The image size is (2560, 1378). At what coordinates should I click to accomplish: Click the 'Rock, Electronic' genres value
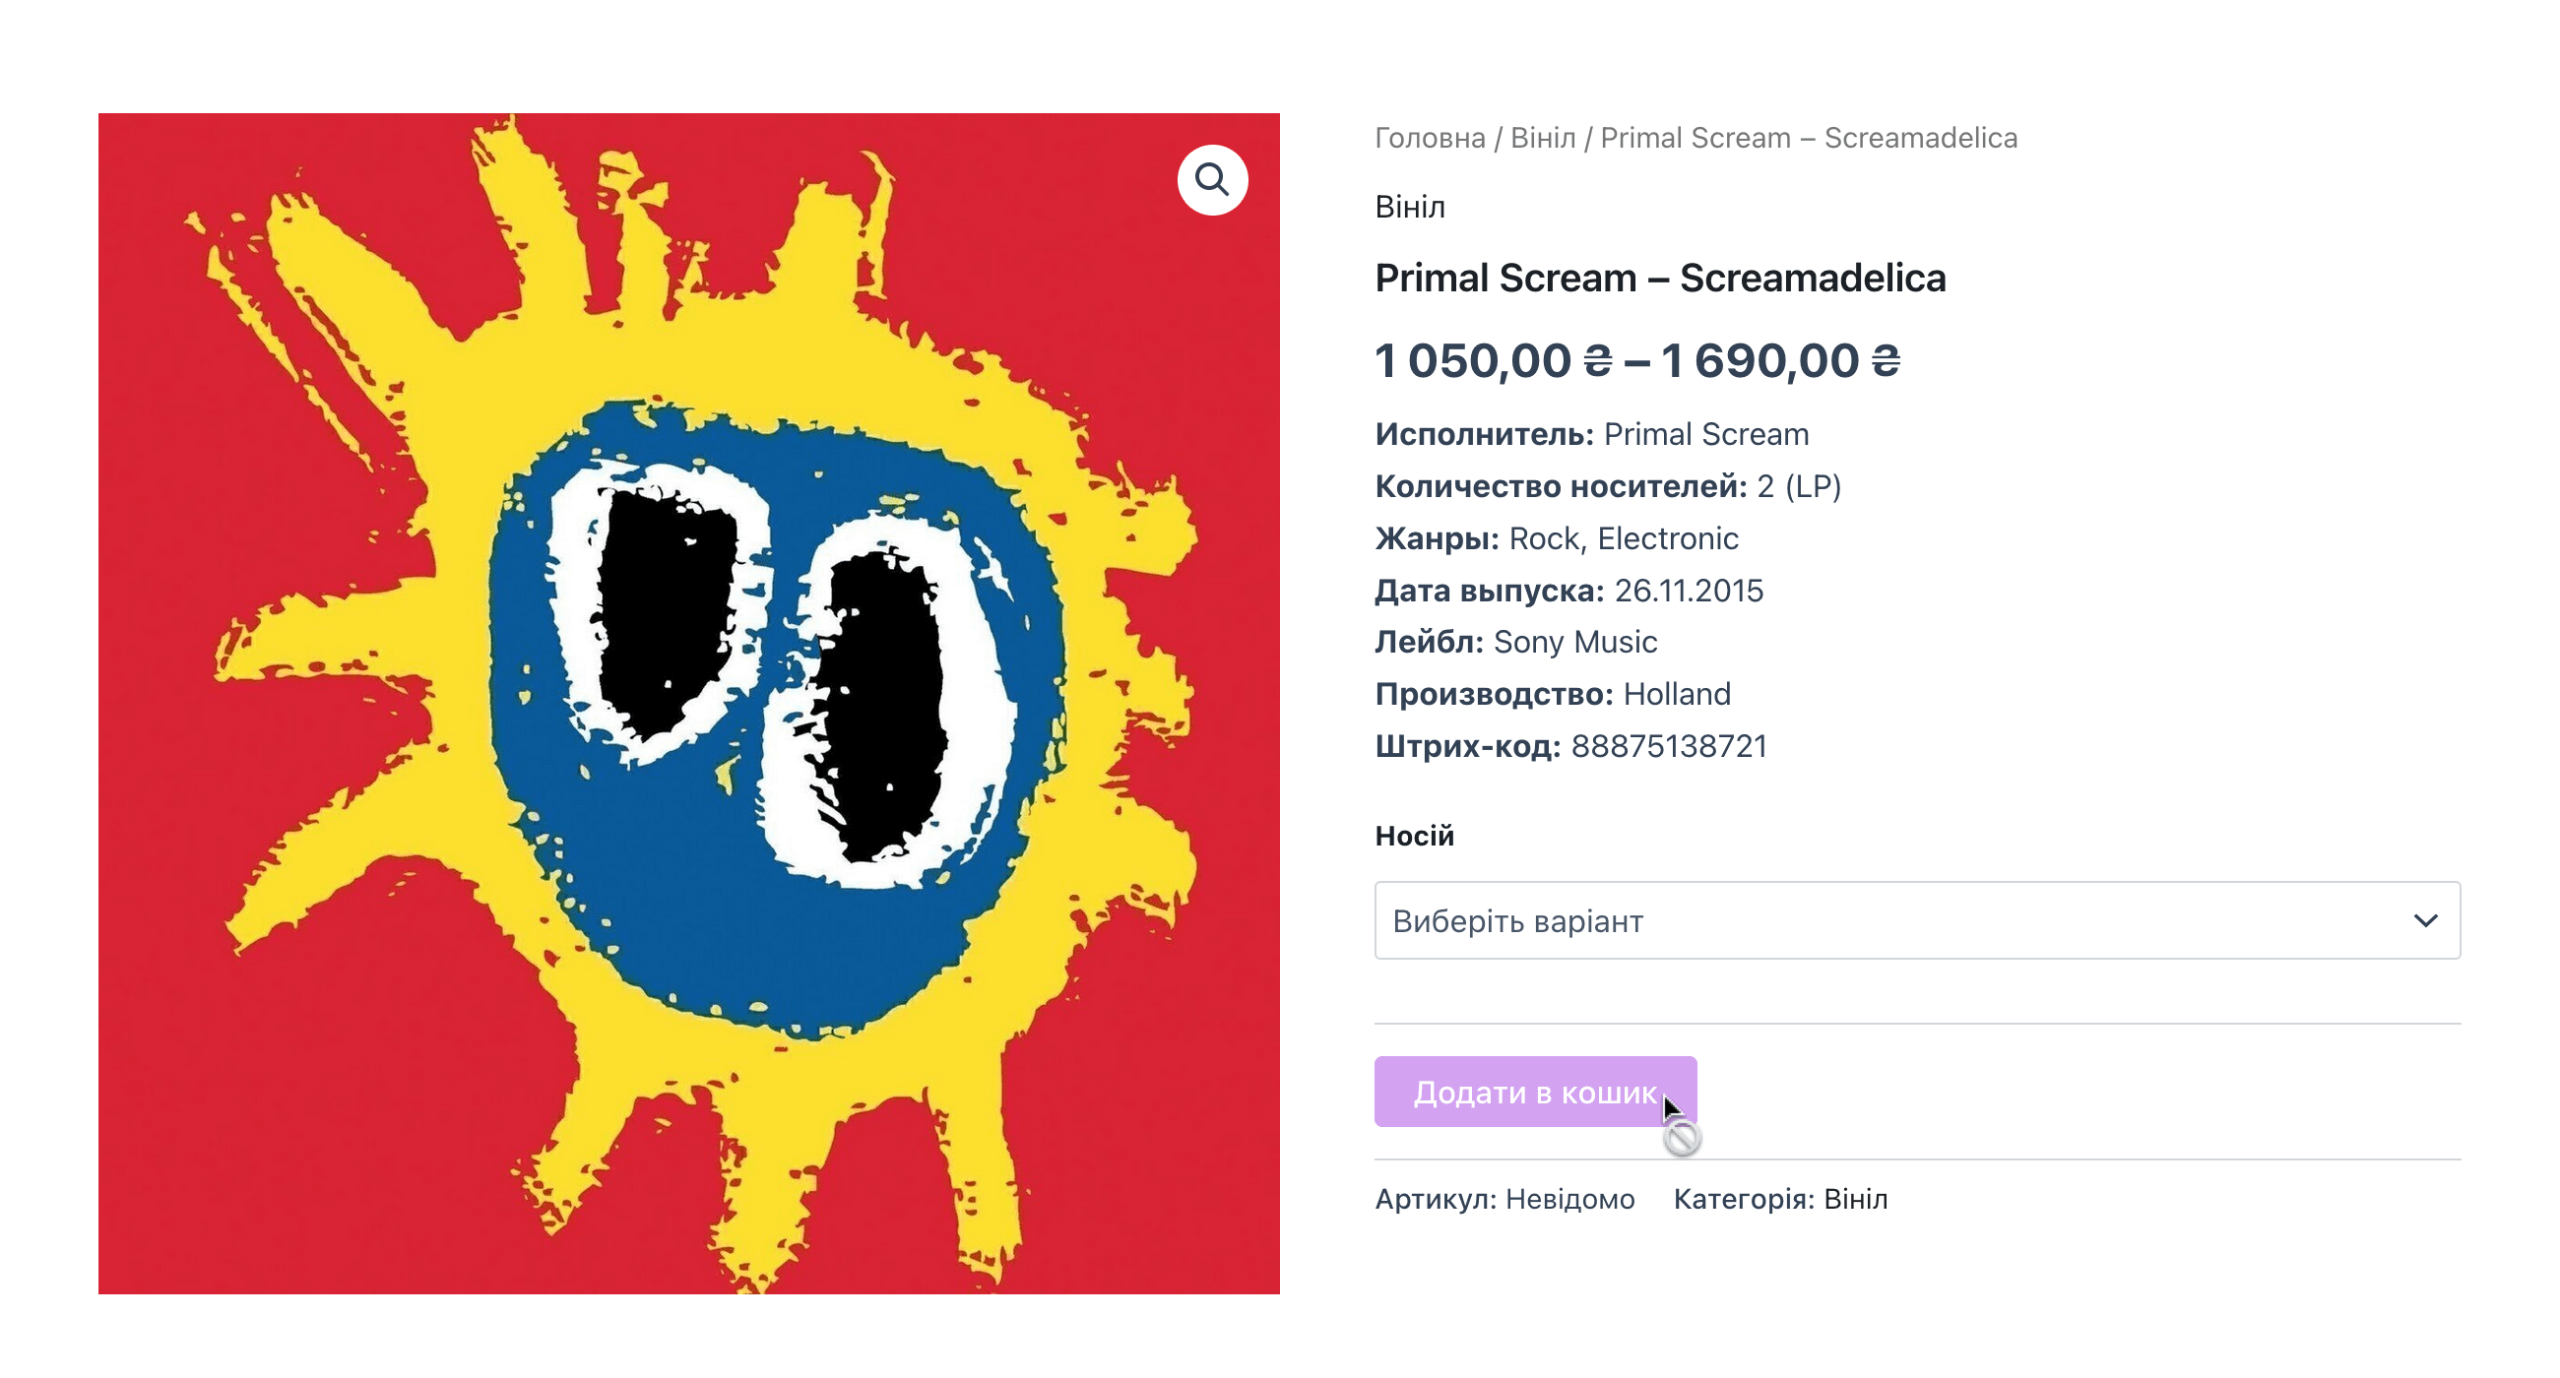pos(1623,539)
